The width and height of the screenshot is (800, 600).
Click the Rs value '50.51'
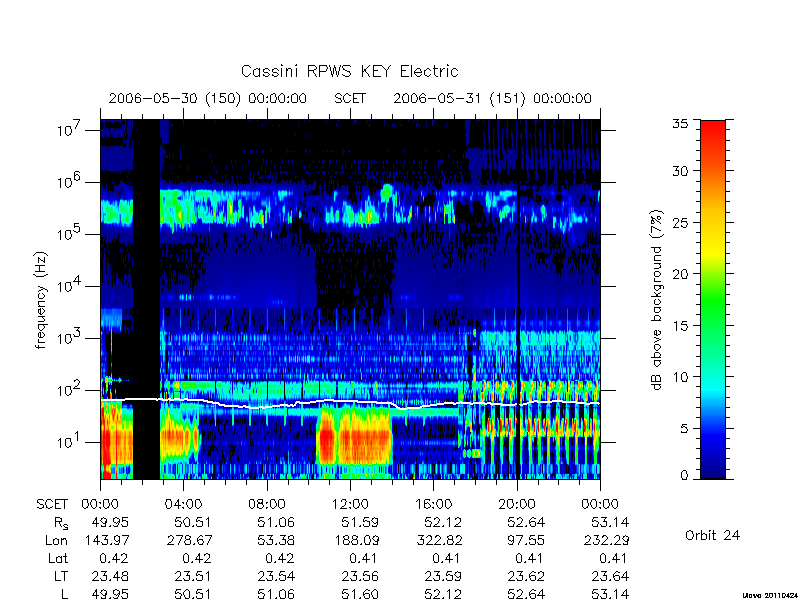[192, 522]
